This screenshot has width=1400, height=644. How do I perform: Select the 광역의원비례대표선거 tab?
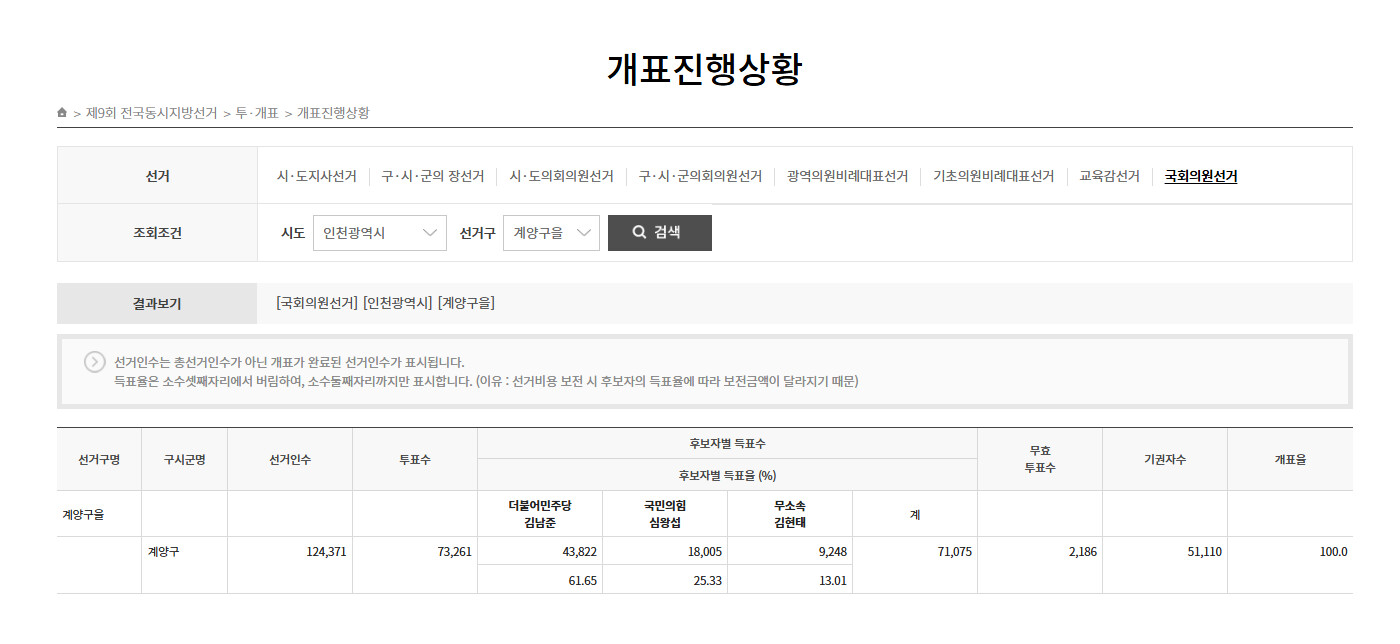click(847, 176)
